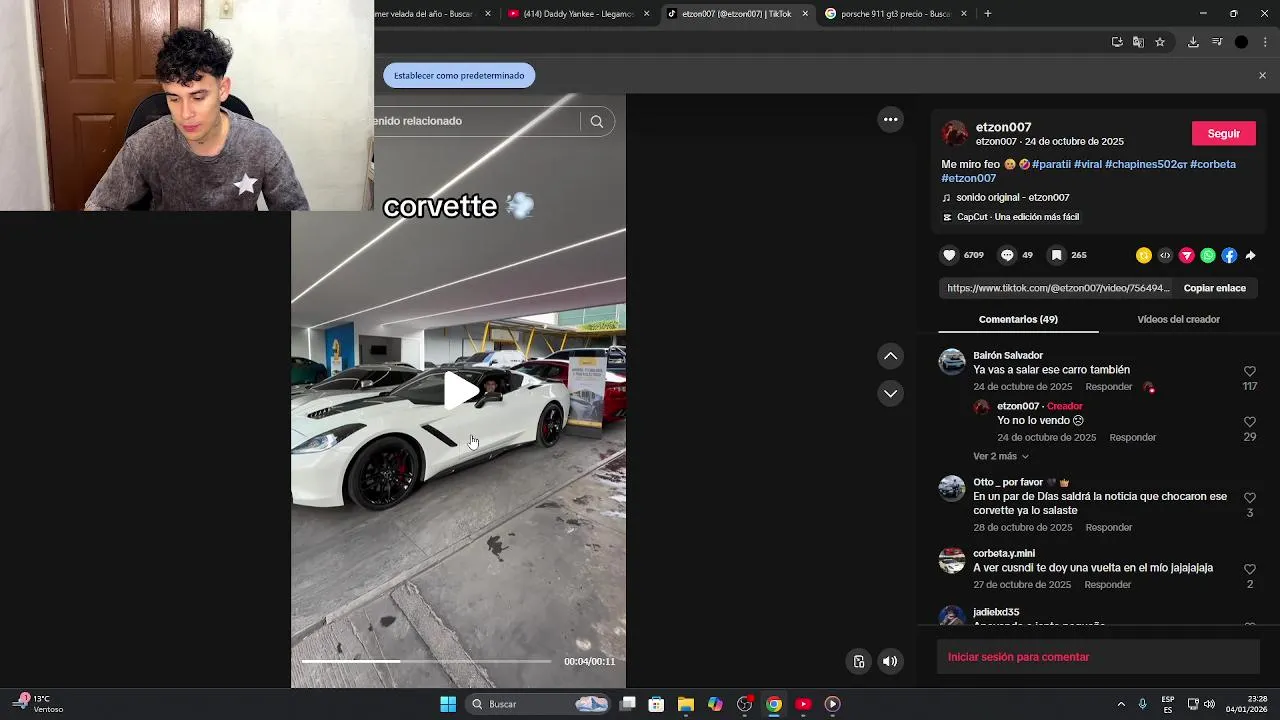Open more share options arrow

pyautogui.click(x=1250, y=255)
